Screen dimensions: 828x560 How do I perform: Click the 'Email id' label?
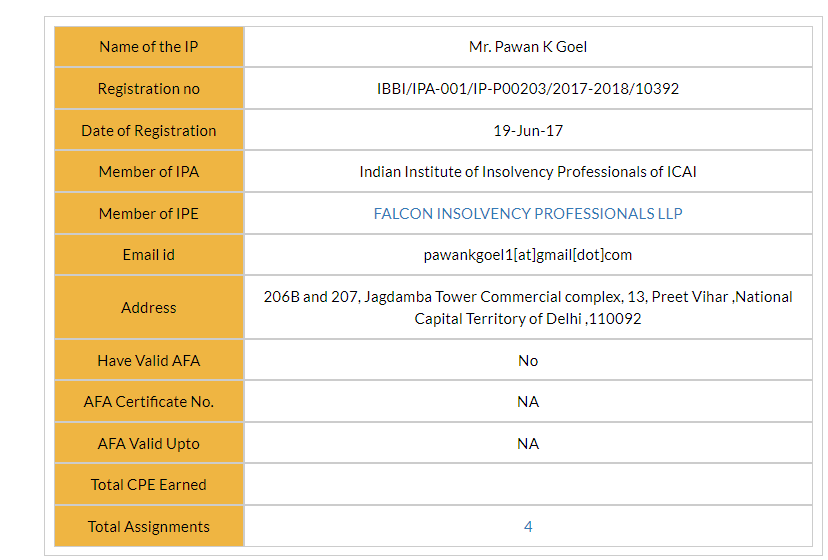pyautogui.click(x=149, y=255)
